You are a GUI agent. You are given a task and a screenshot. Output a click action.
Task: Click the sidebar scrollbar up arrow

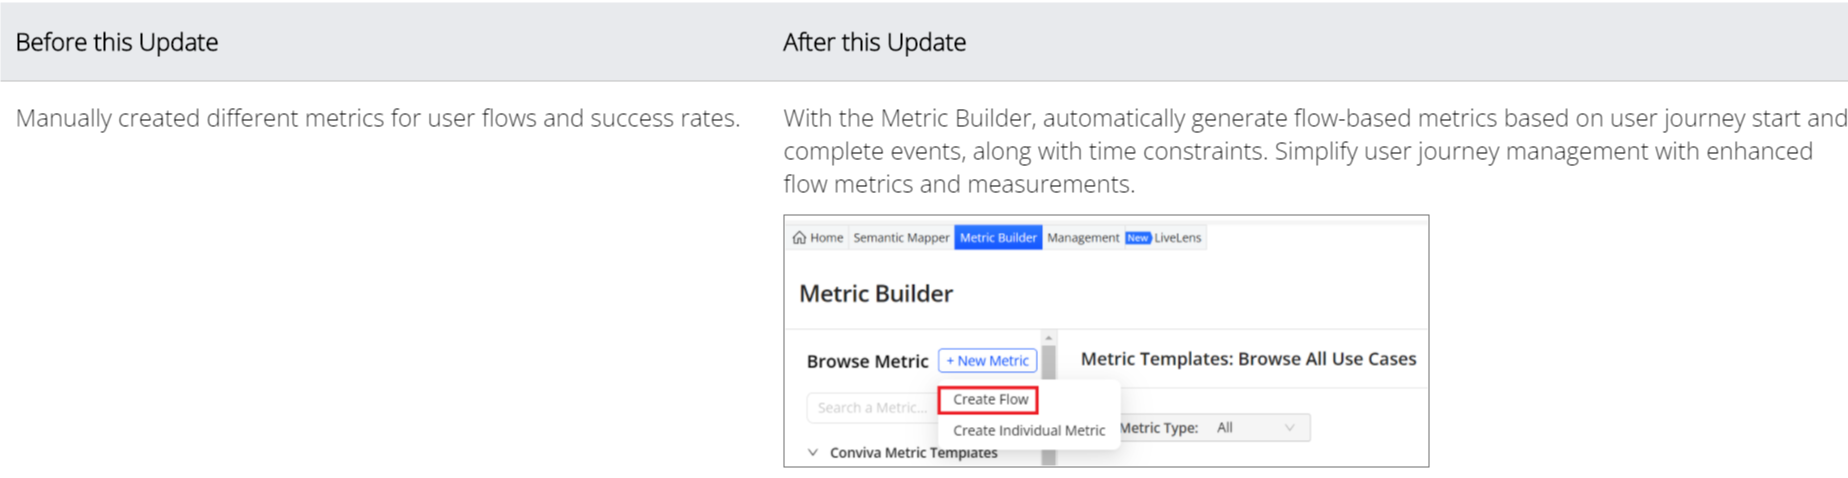tap(1049, 338)
